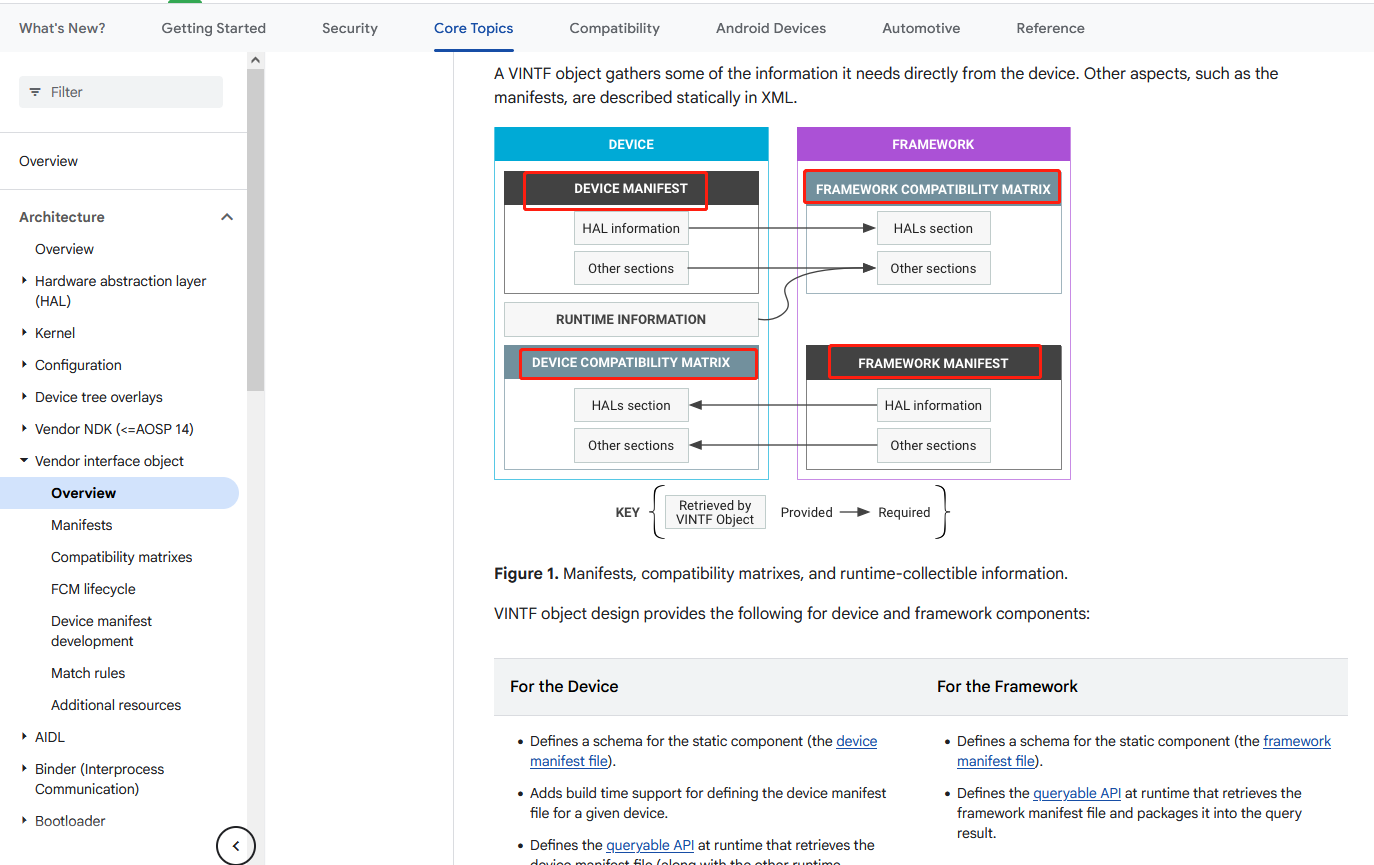
Task: Click the sidebar scroll-up arrow
Action: [256, 60]
